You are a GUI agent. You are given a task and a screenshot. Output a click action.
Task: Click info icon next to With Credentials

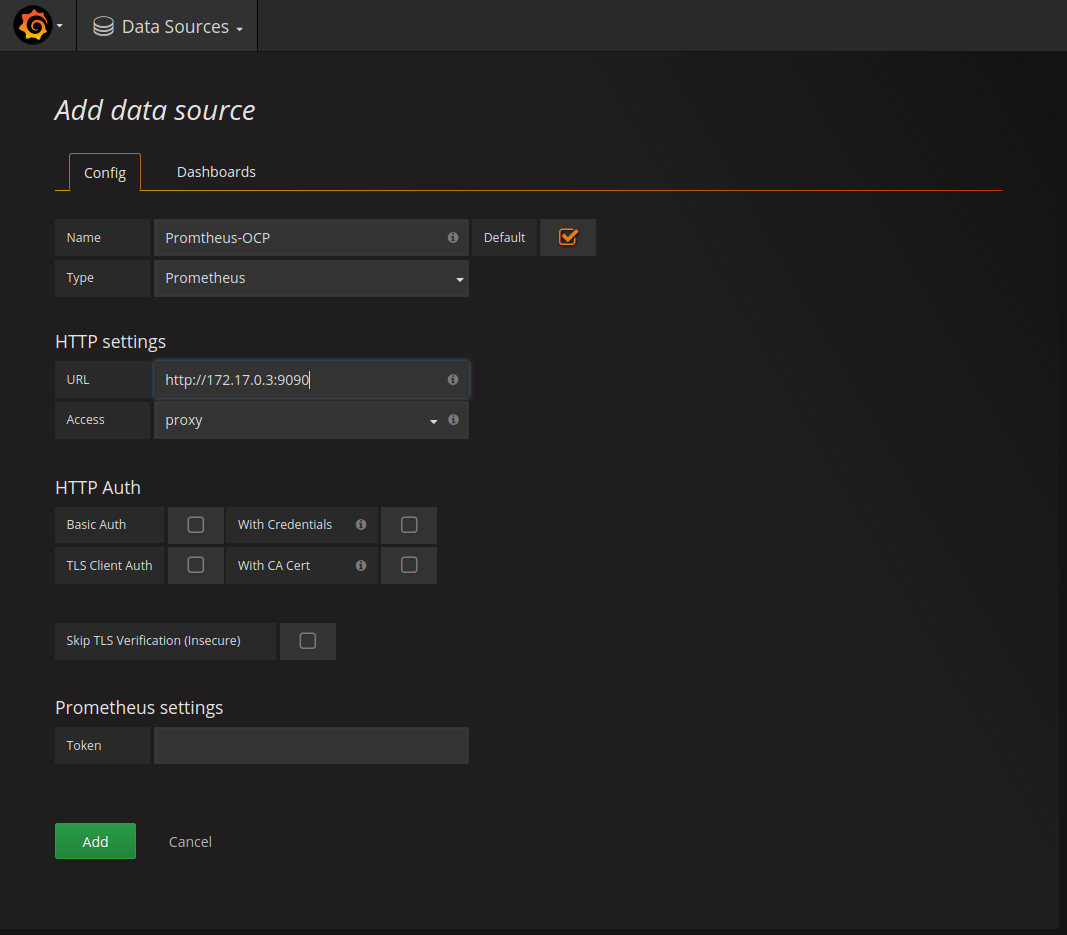[361, 525]
